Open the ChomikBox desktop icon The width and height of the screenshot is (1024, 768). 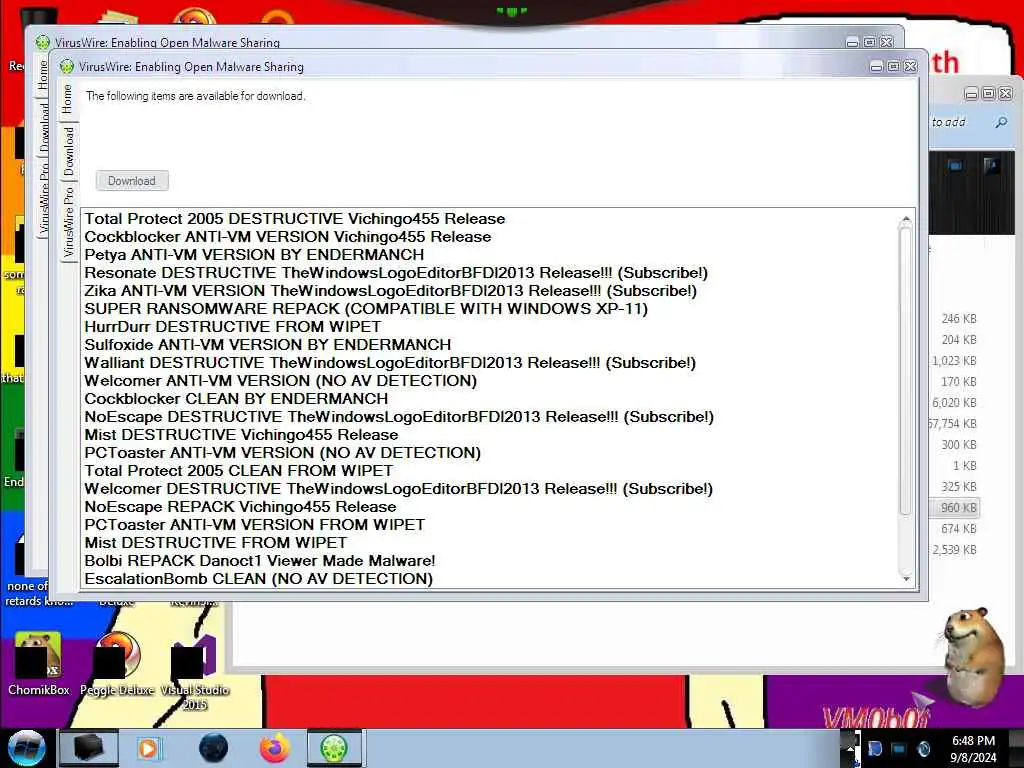(x=39, y=663)
